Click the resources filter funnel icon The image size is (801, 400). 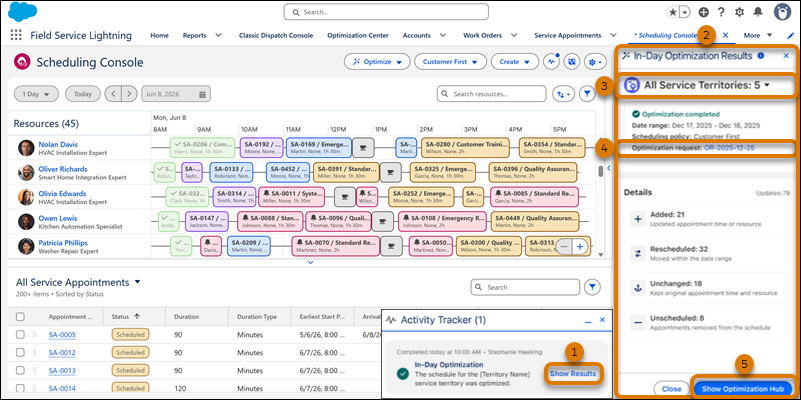587,94
